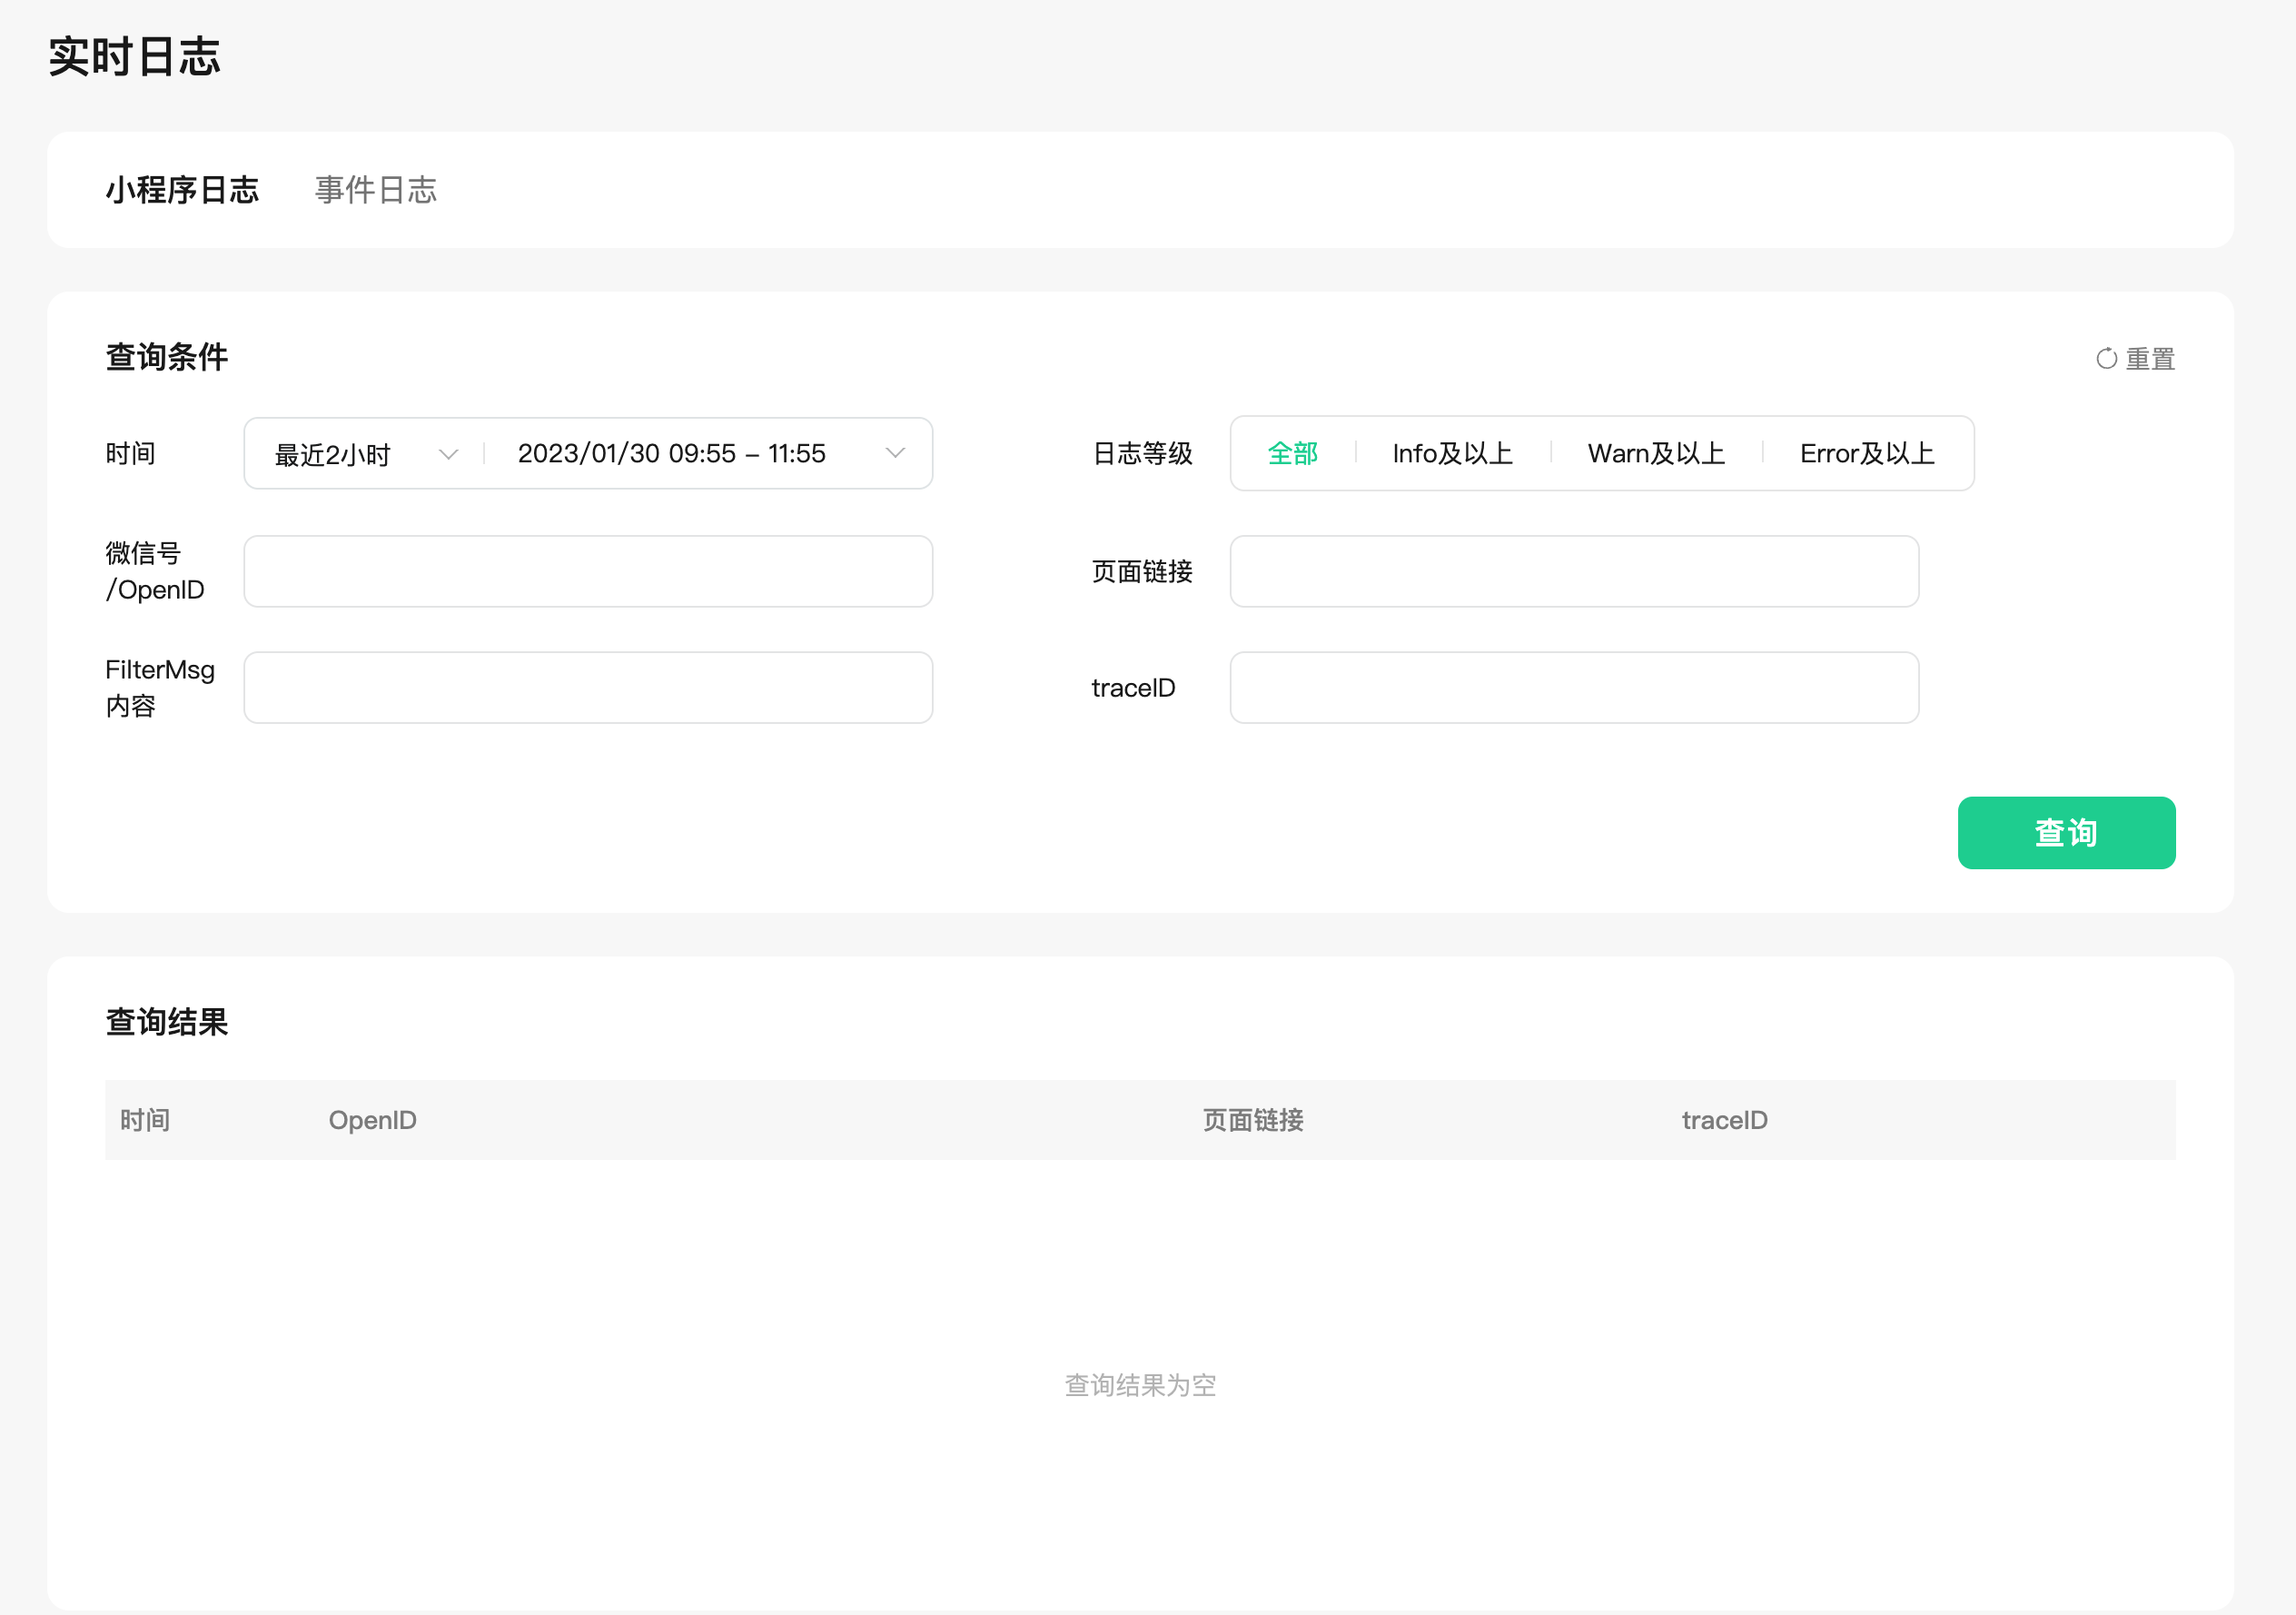Switch to the 小程序日志 tab
Image resolution: width=2296 pixels, height=1615 pixels.
pyautogui.click(x=182, y=189)
